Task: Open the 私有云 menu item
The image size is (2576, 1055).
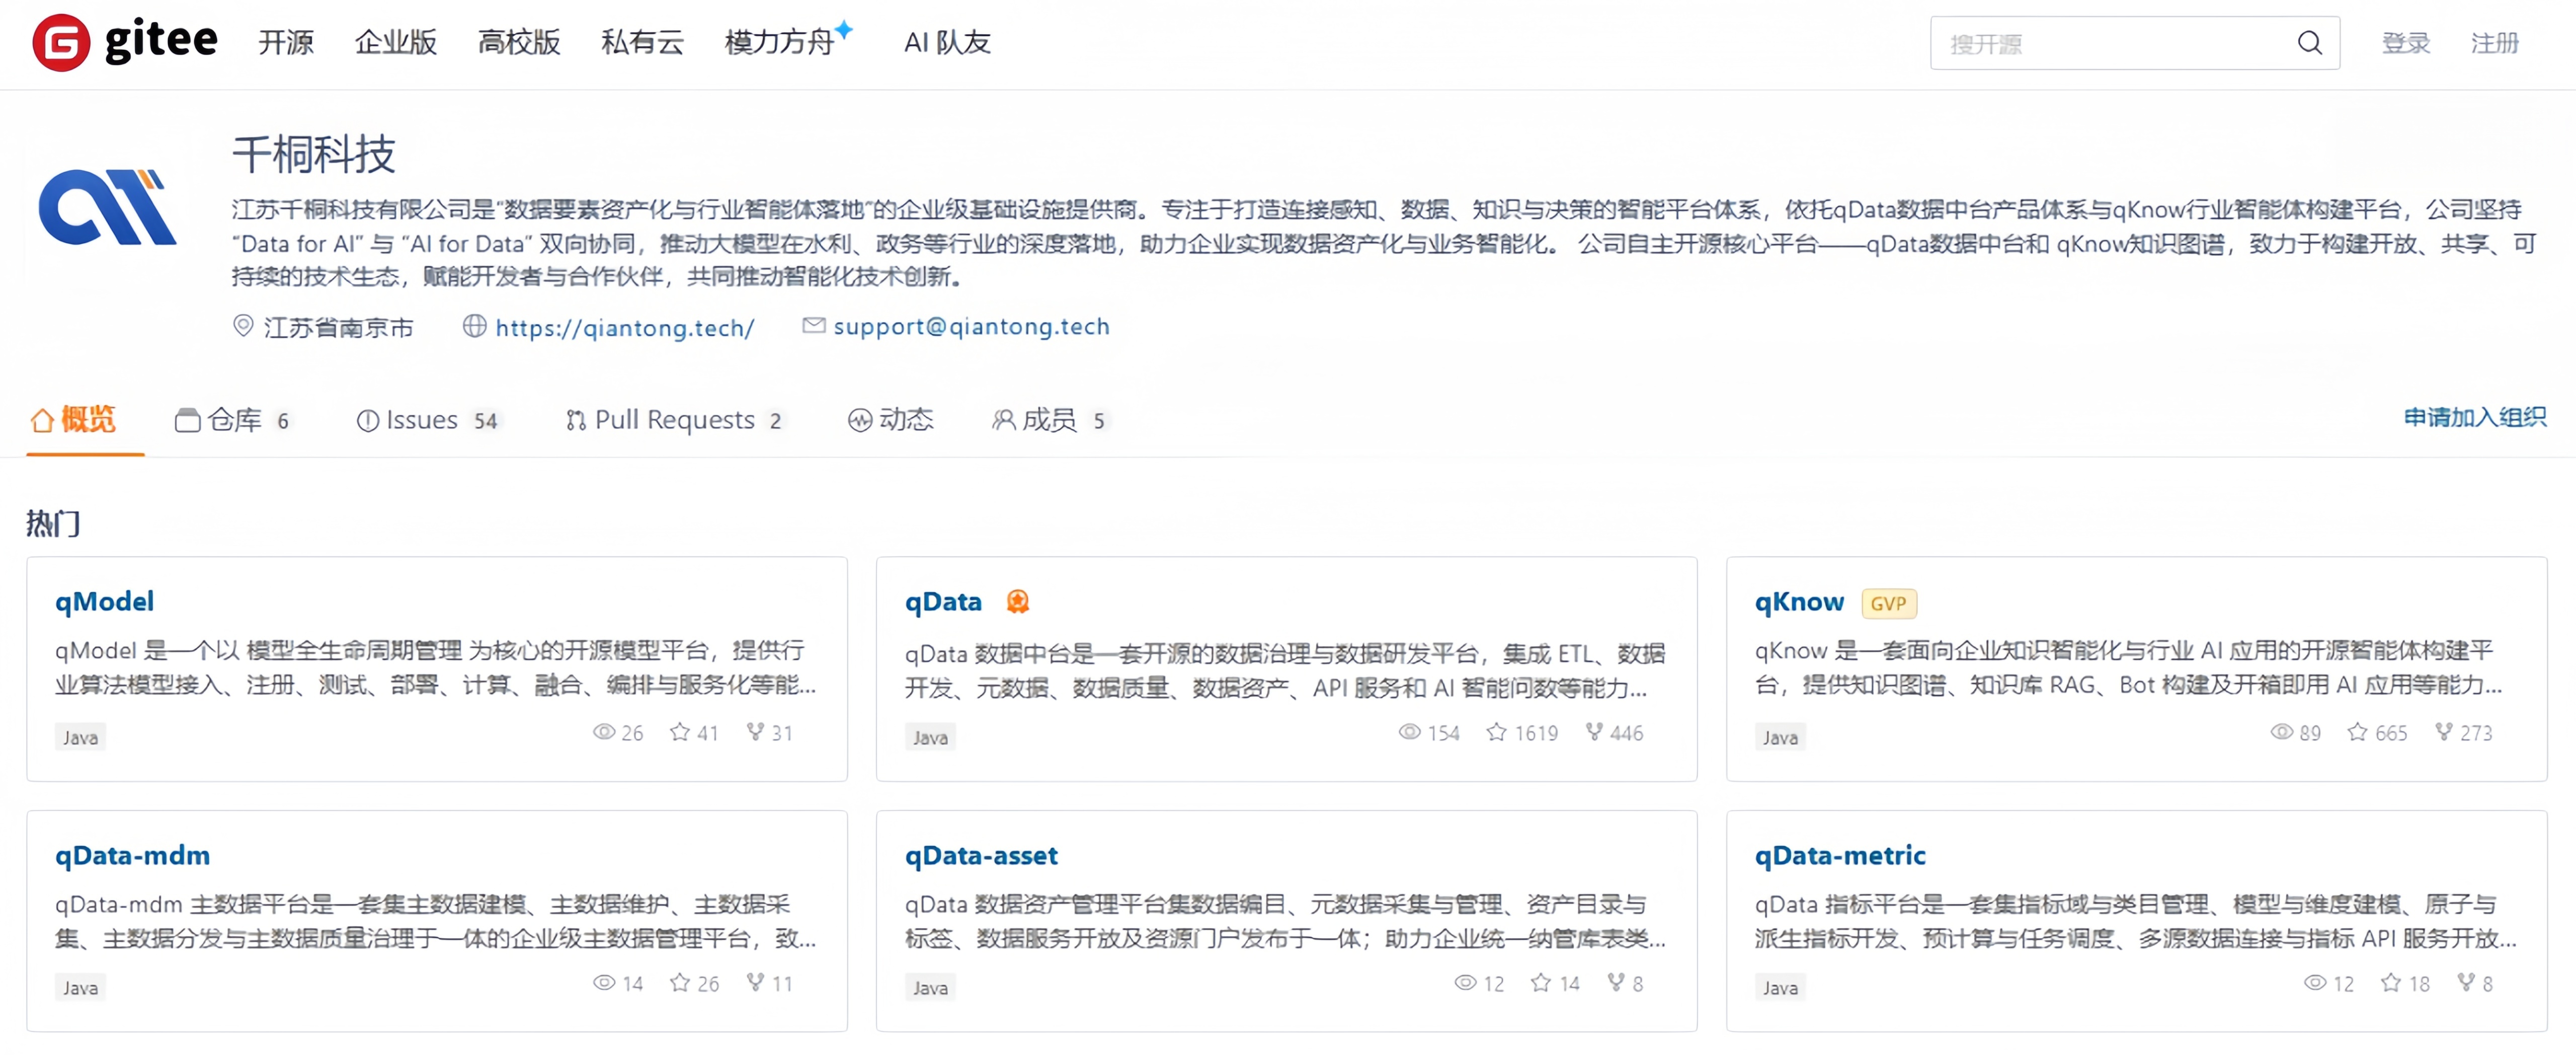Action: 642,43
